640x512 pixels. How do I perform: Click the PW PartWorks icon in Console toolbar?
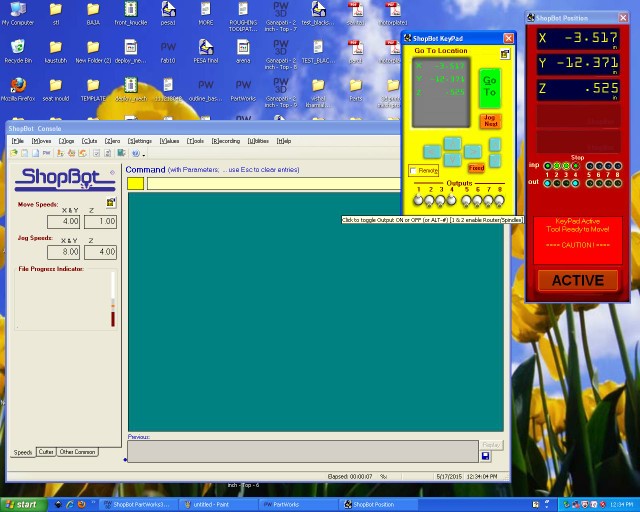(47, 153)
